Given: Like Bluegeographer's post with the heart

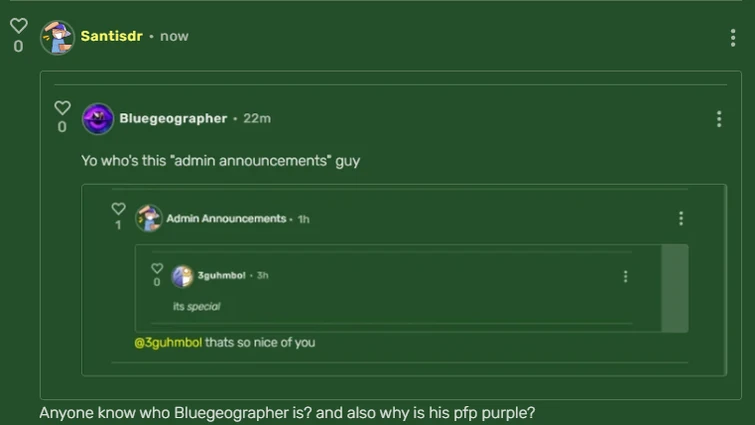Looking at the screenshot, I should pyautogui.click(x=62, y=107).
